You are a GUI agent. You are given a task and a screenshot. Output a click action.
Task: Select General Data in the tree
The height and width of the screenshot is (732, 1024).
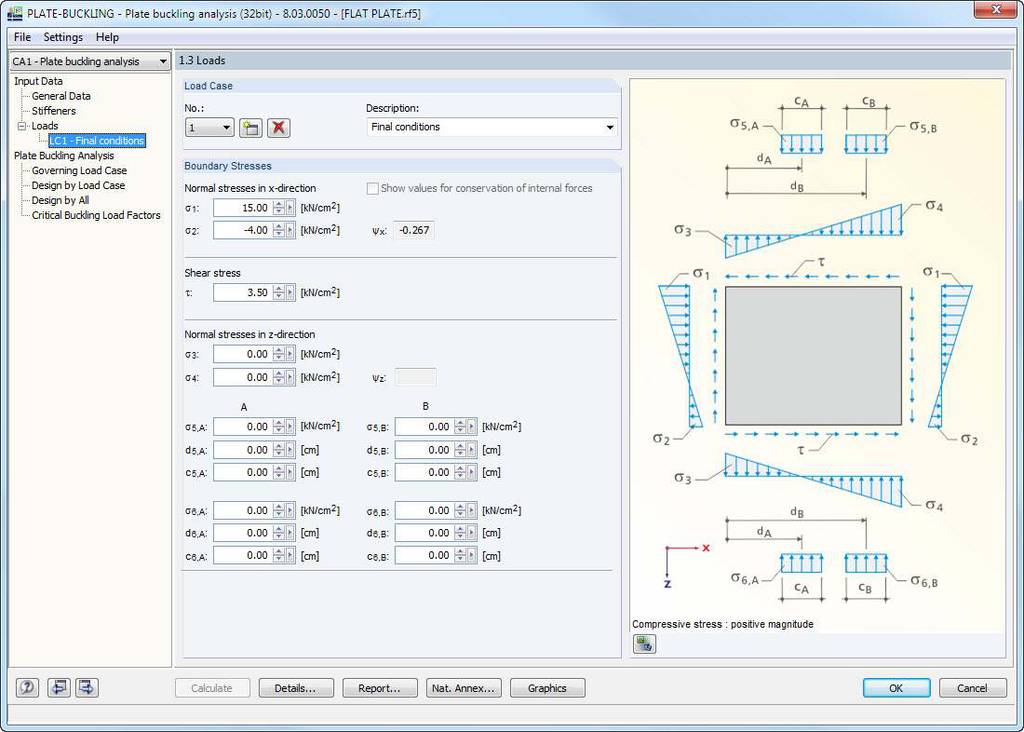click(61, 96)
